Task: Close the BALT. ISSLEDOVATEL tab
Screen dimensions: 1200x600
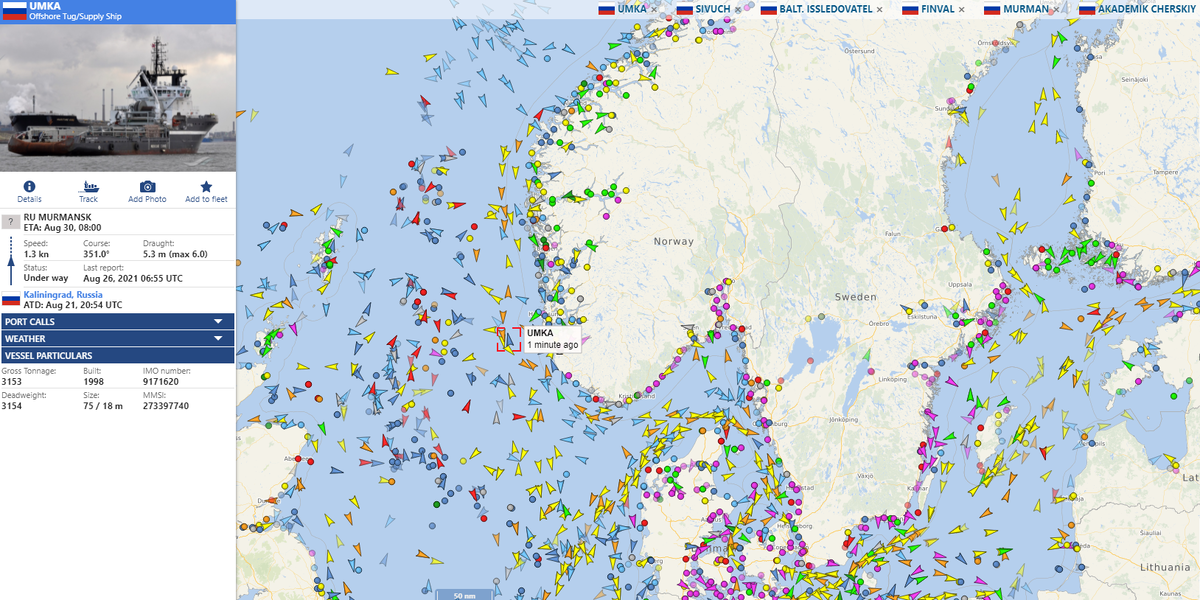Action: (x=879, y=9)
